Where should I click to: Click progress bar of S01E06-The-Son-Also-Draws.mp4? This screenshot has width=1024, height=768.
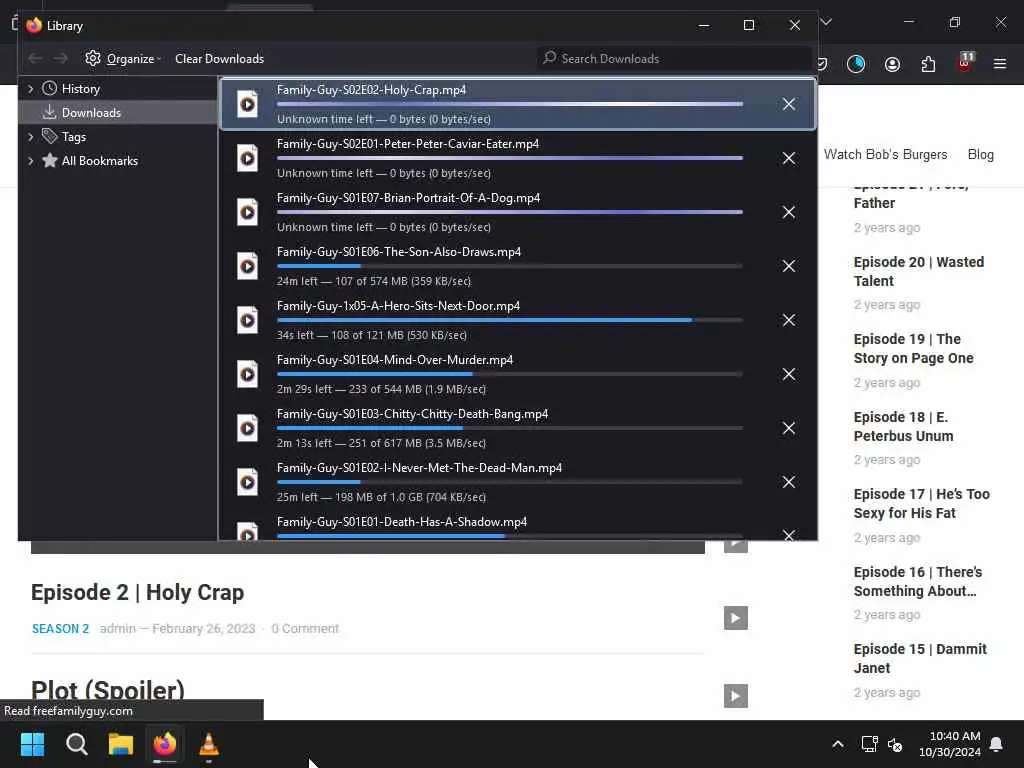click(x=509, y=266)
